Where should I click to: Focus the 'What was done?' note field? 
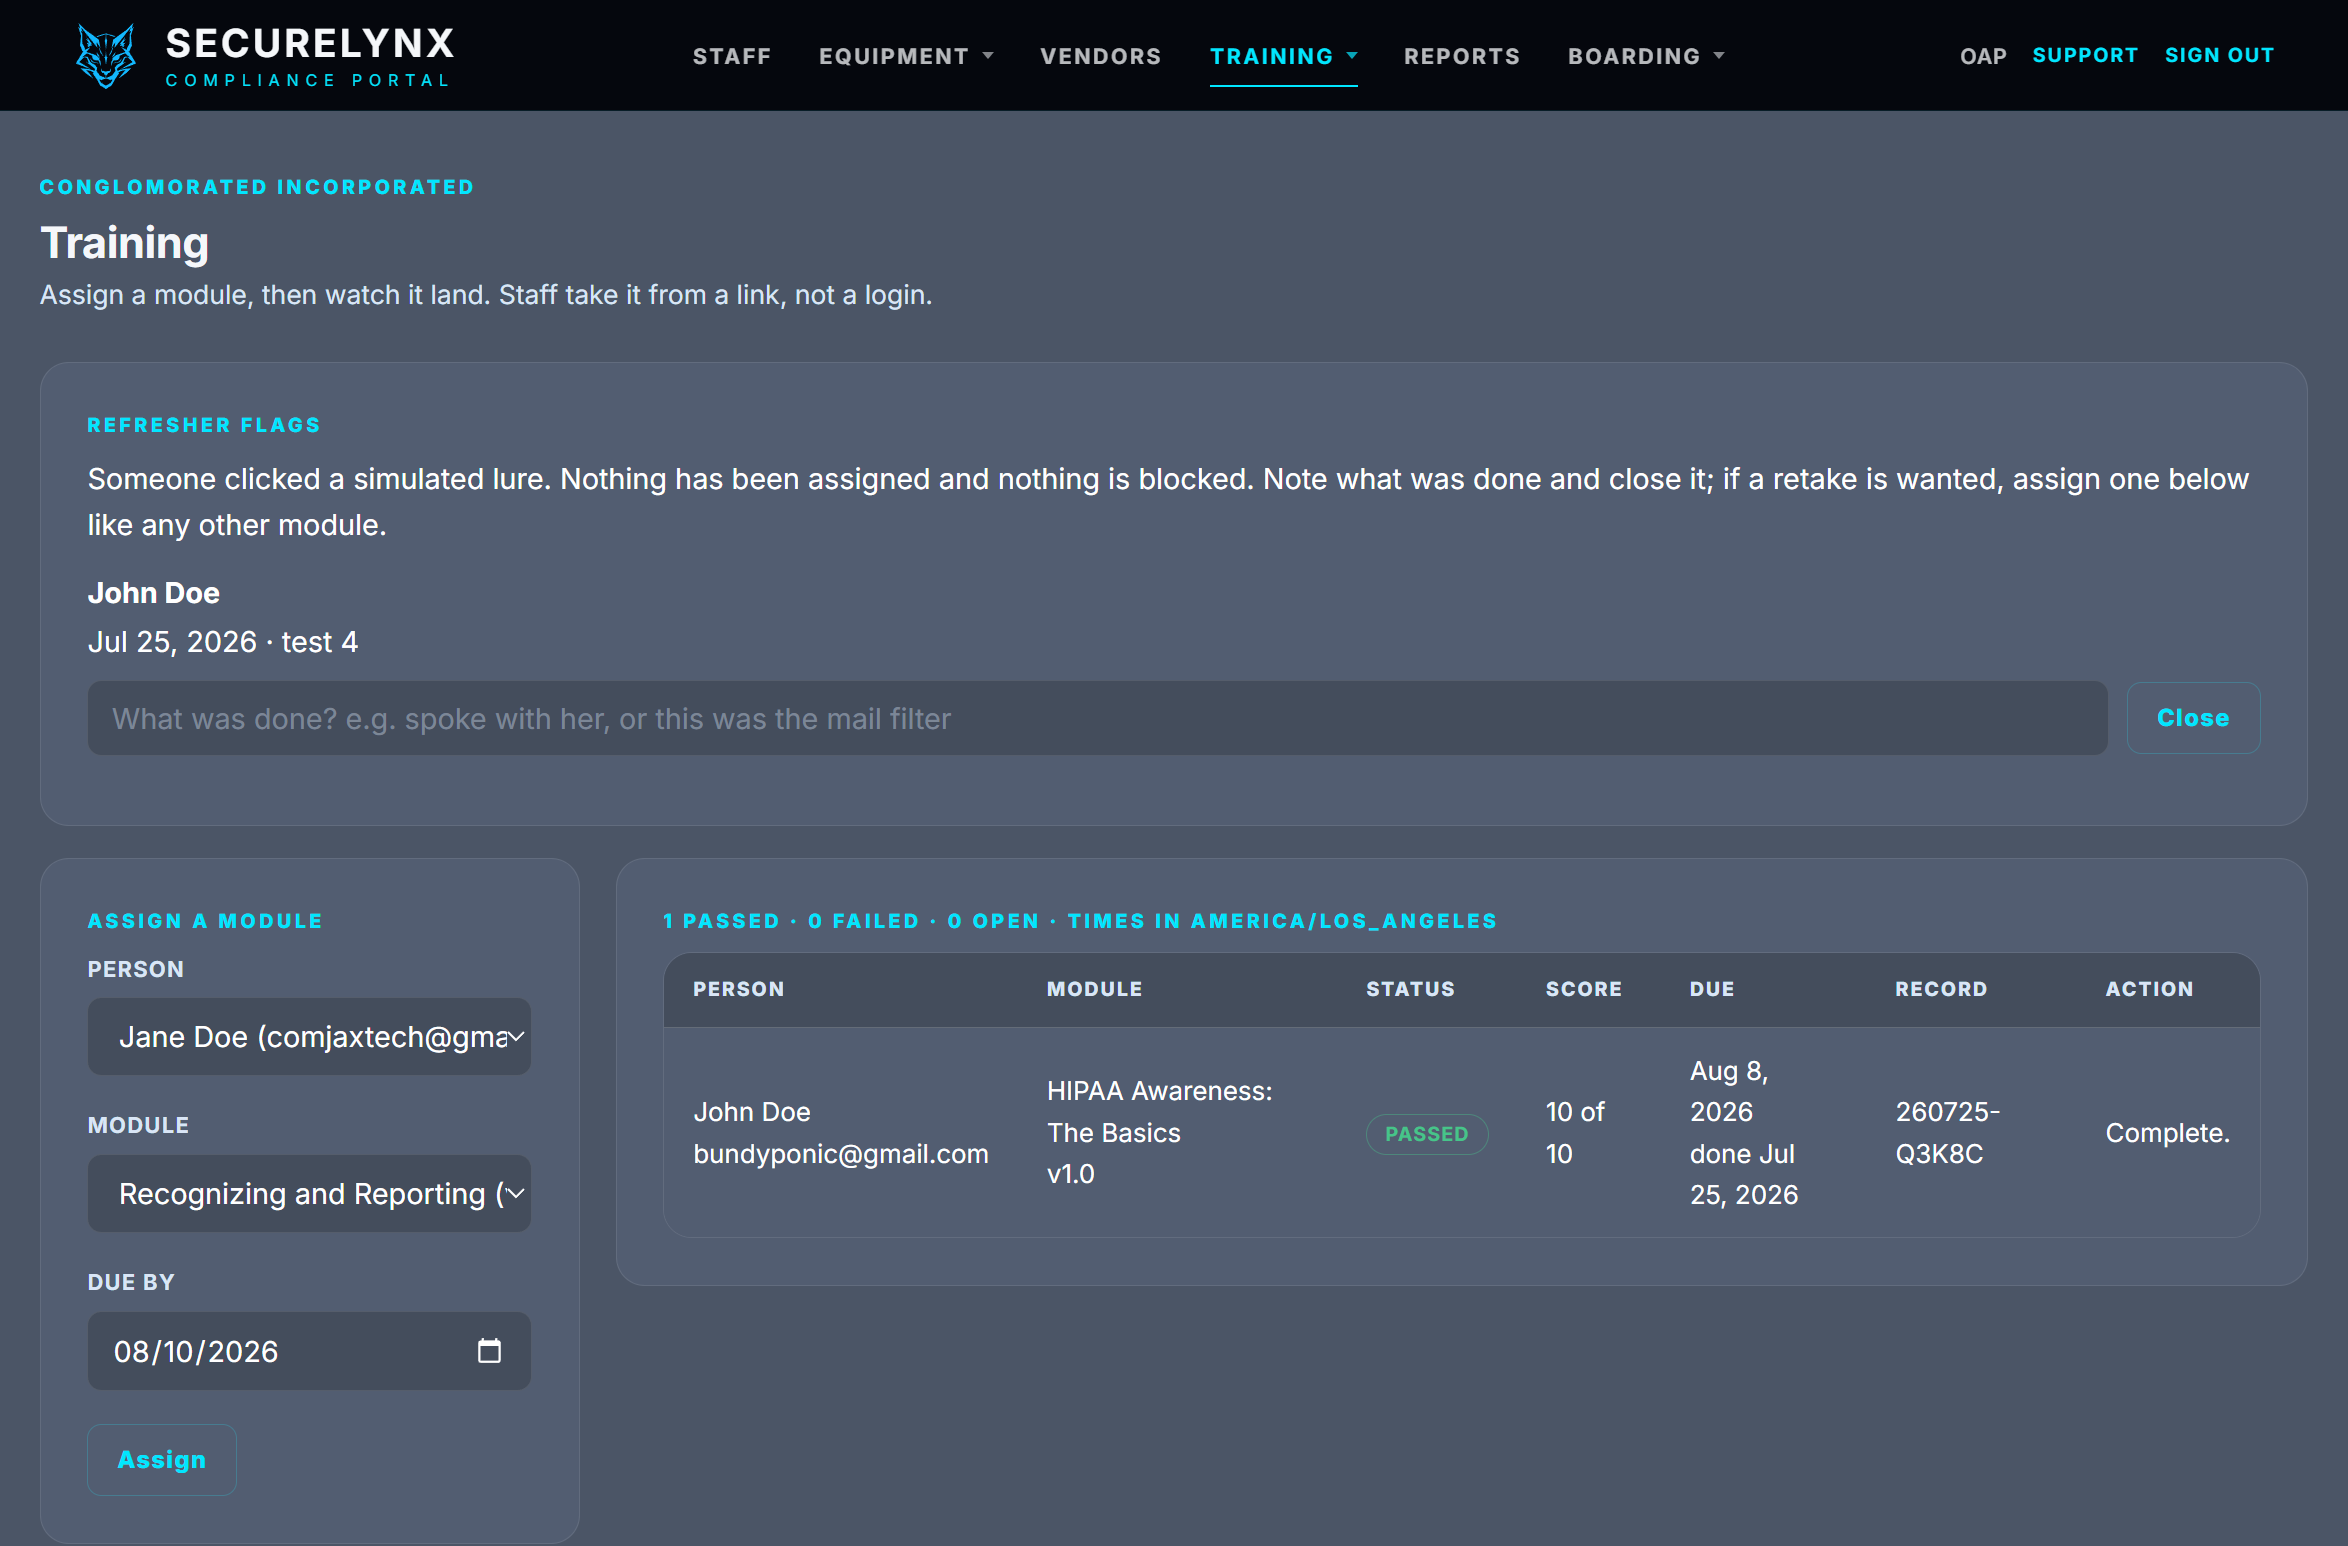point(1097,718)
